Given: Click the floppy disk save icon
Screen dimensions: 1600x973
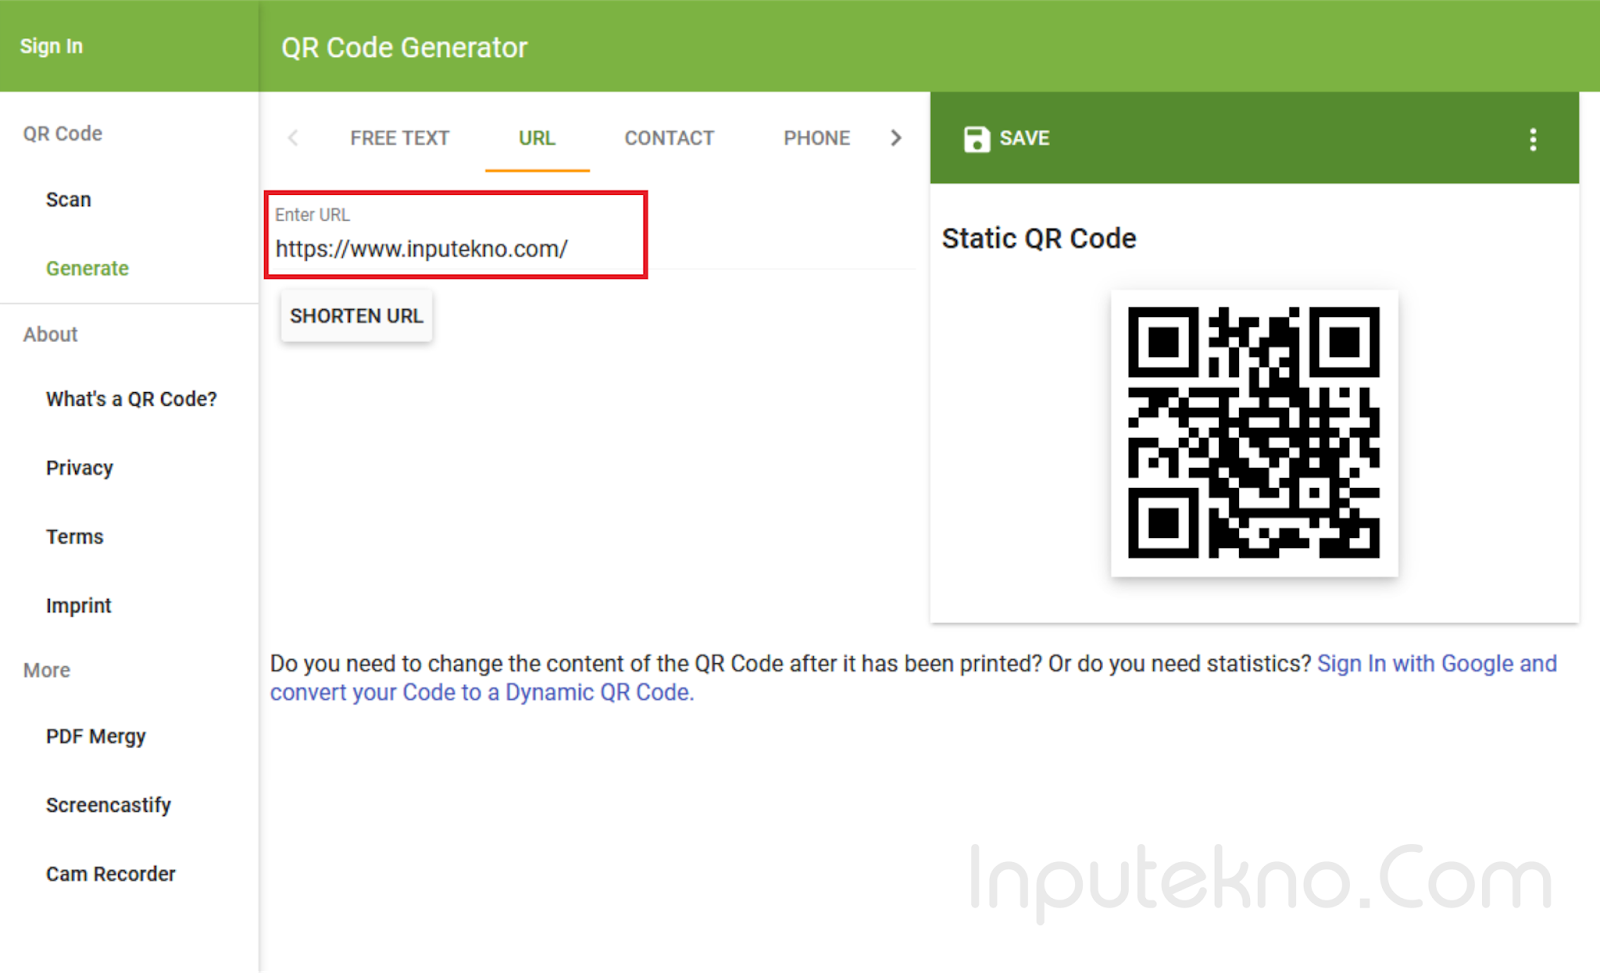Looking at the screenshot, I should point(976,139).
